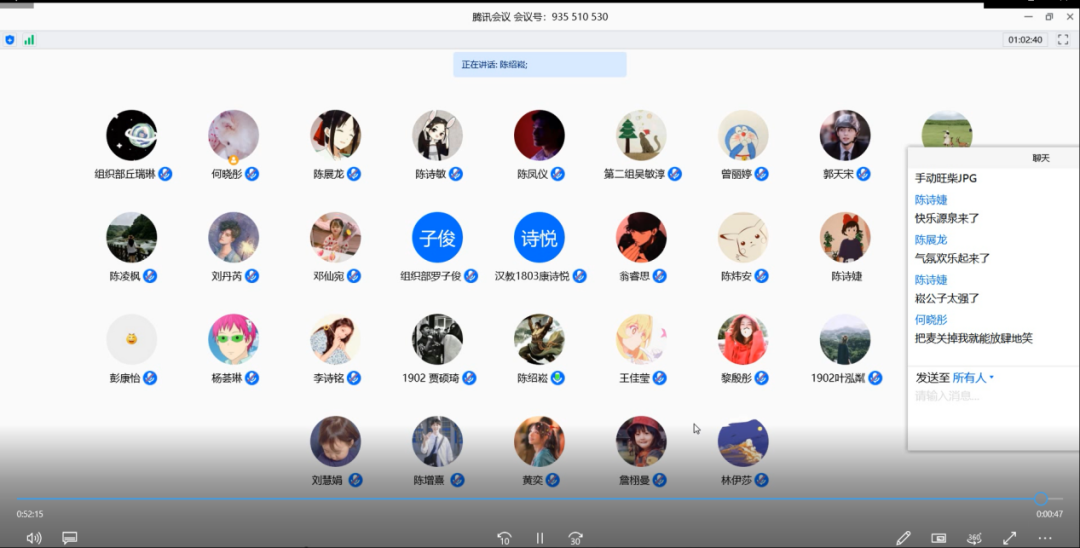Click the green network signal icon
Screen dimensions: 1080x548
coord(29,40)
